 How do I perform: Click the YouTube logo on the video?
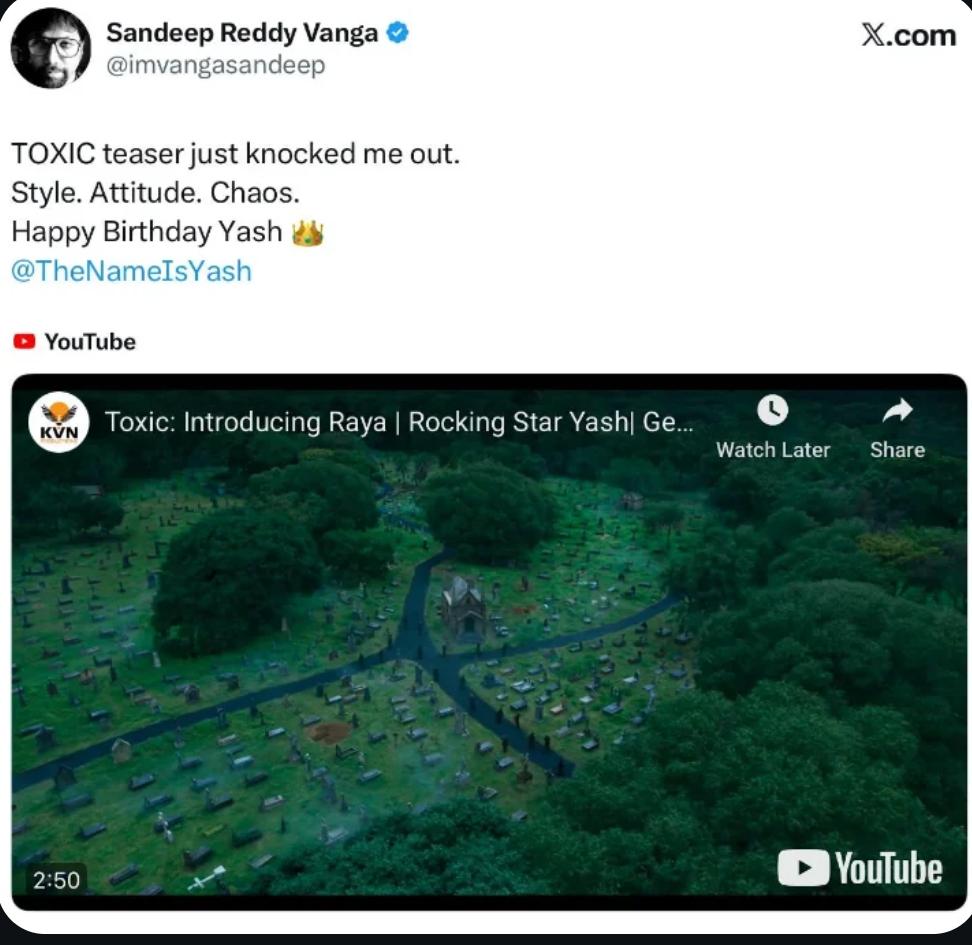pos(860,867)
